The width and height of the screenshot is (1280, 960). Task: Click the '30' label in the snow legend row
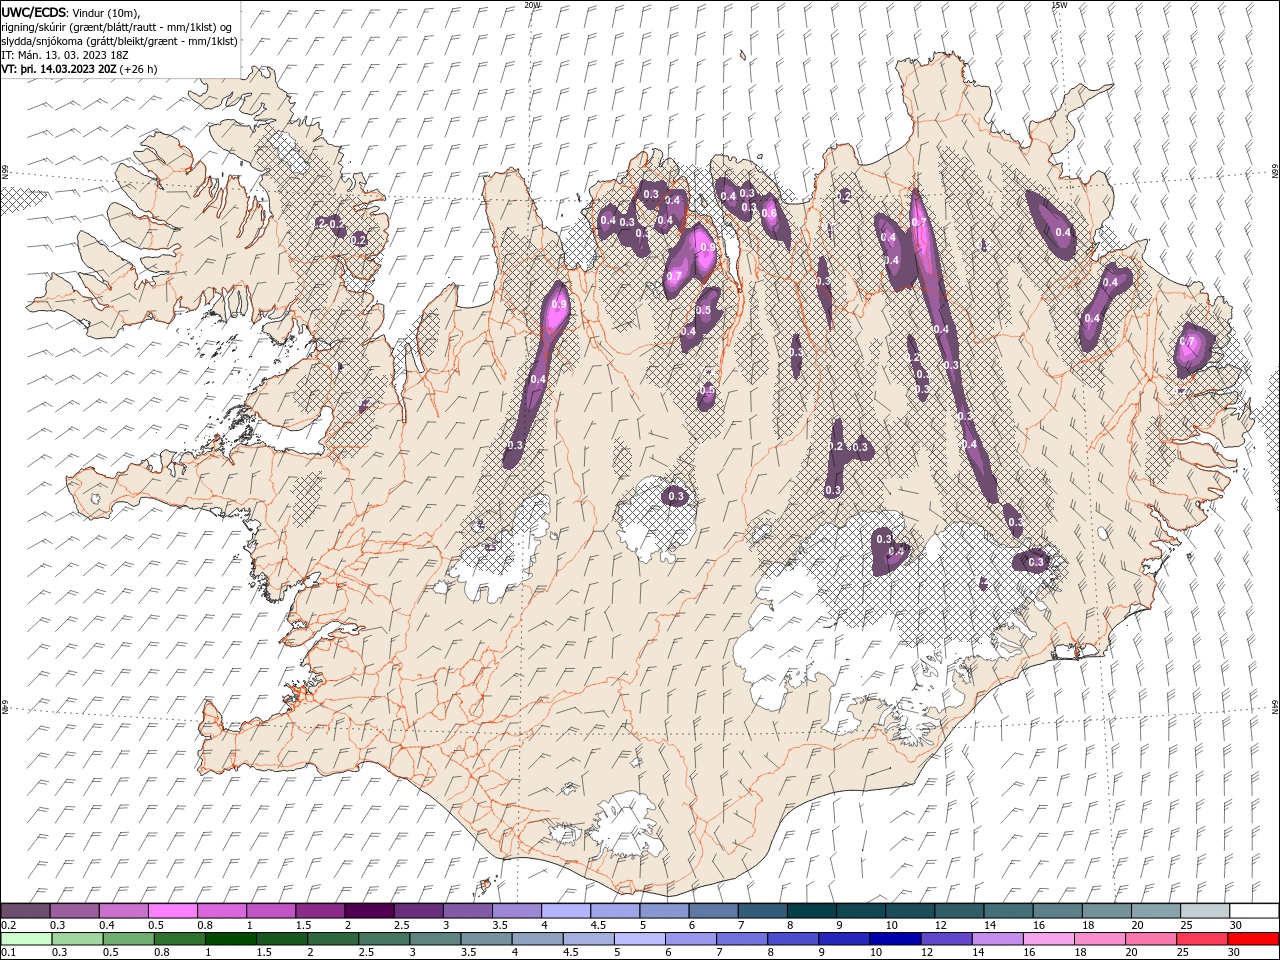pos(1237,926)
